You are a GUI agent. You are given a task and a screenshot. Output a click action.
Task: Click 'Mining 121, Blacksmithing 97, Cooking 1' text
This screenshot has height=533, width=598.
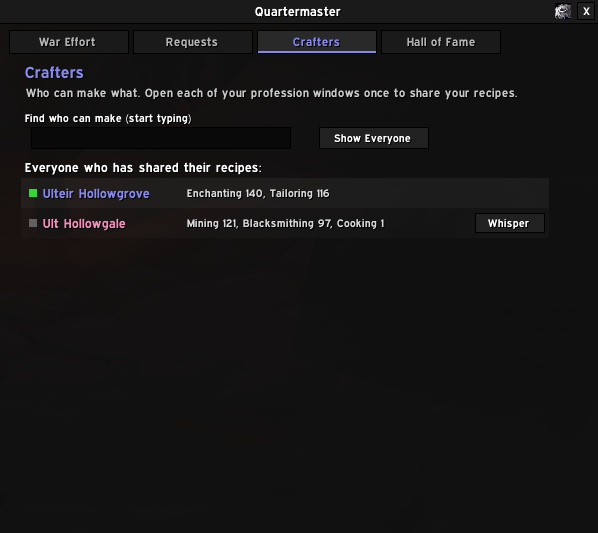point(285,223)
